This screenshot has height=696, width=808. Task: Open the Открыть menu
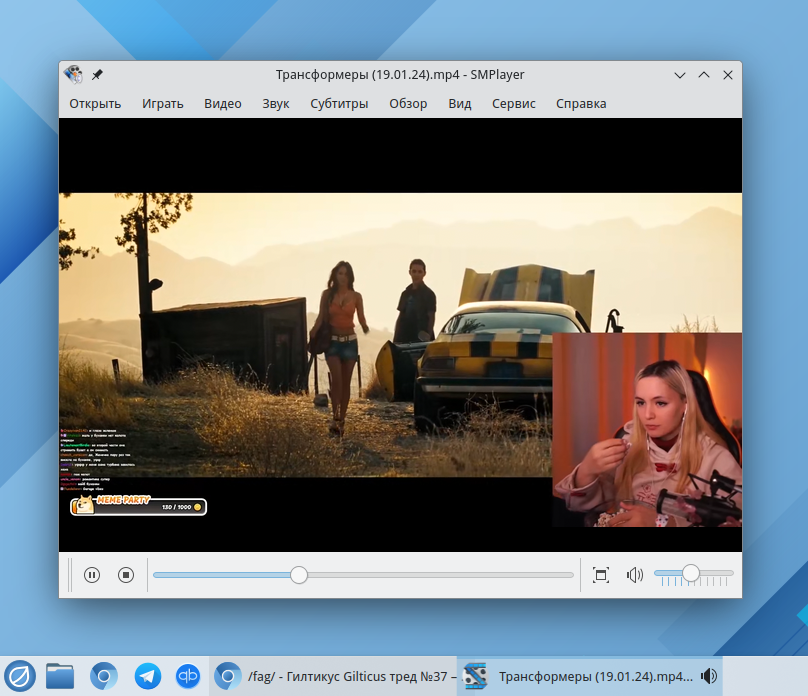coord(95,104)
